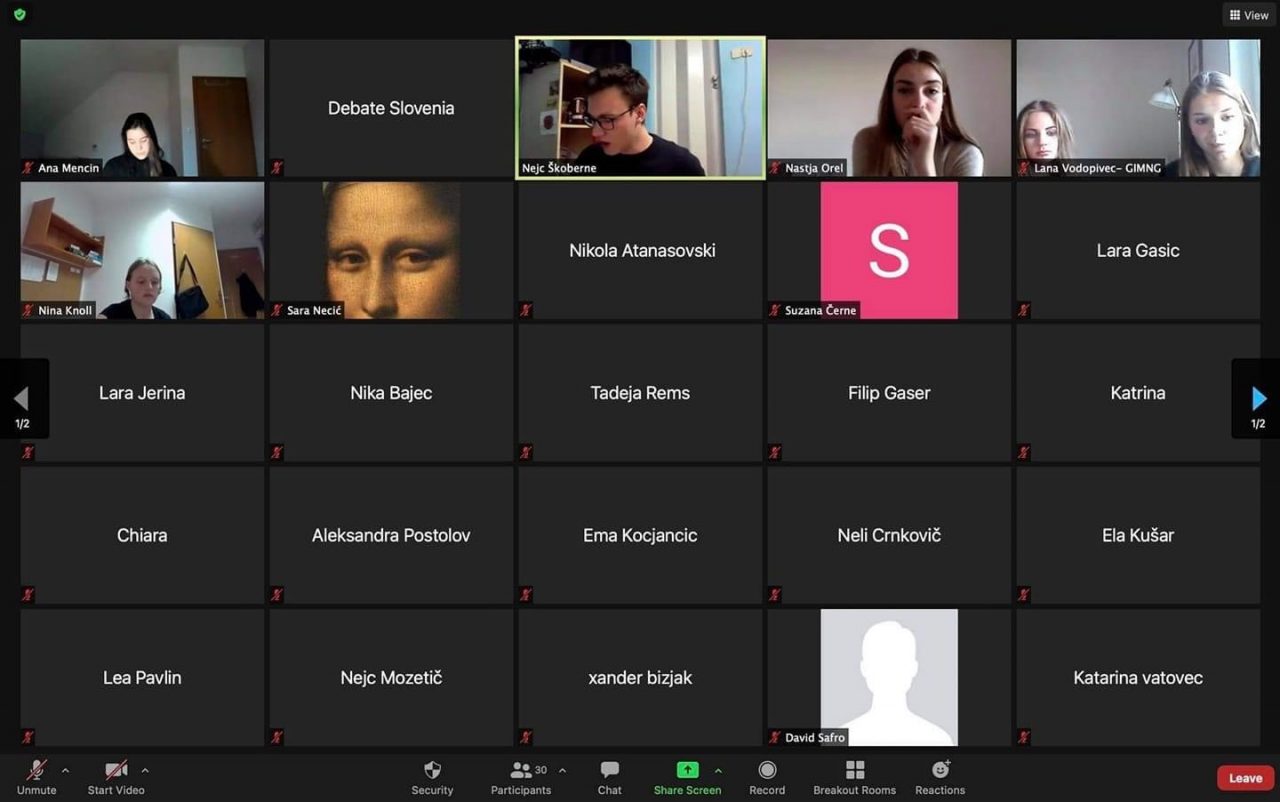Open the Reactions emoji icon
This screenshot has height=802, width=1280.
point(940,769)
